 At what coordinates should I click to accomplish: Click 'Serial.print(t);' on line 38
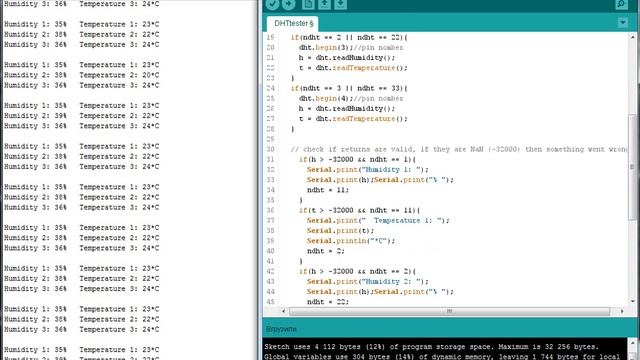pos(340,231)
